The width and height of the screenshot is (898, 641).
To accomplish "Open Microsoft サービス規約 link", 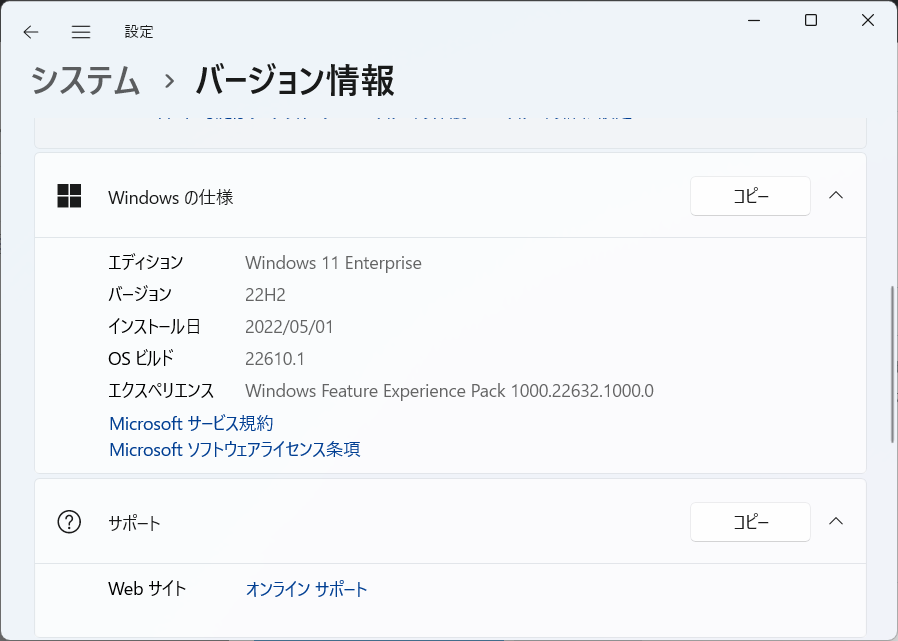I will (x=191, y=423).
